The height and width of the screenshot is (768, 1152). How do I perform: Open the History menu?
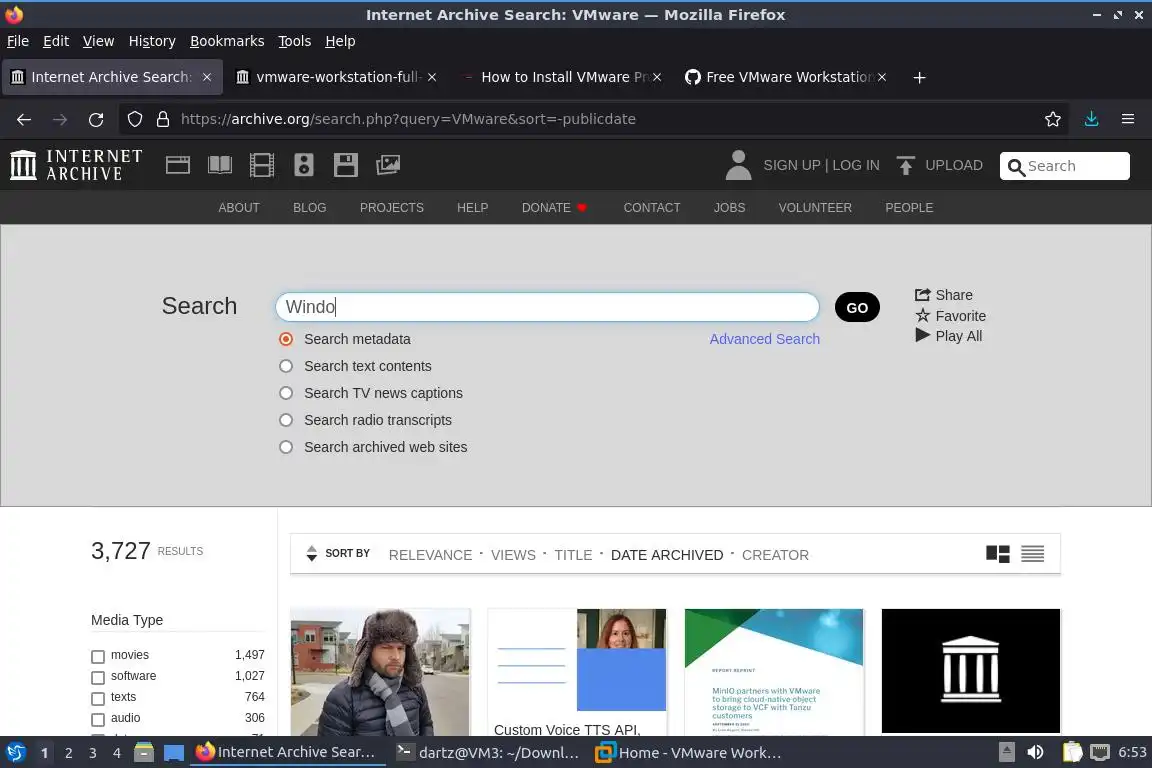pyautogui.click(x=152, y=41)
